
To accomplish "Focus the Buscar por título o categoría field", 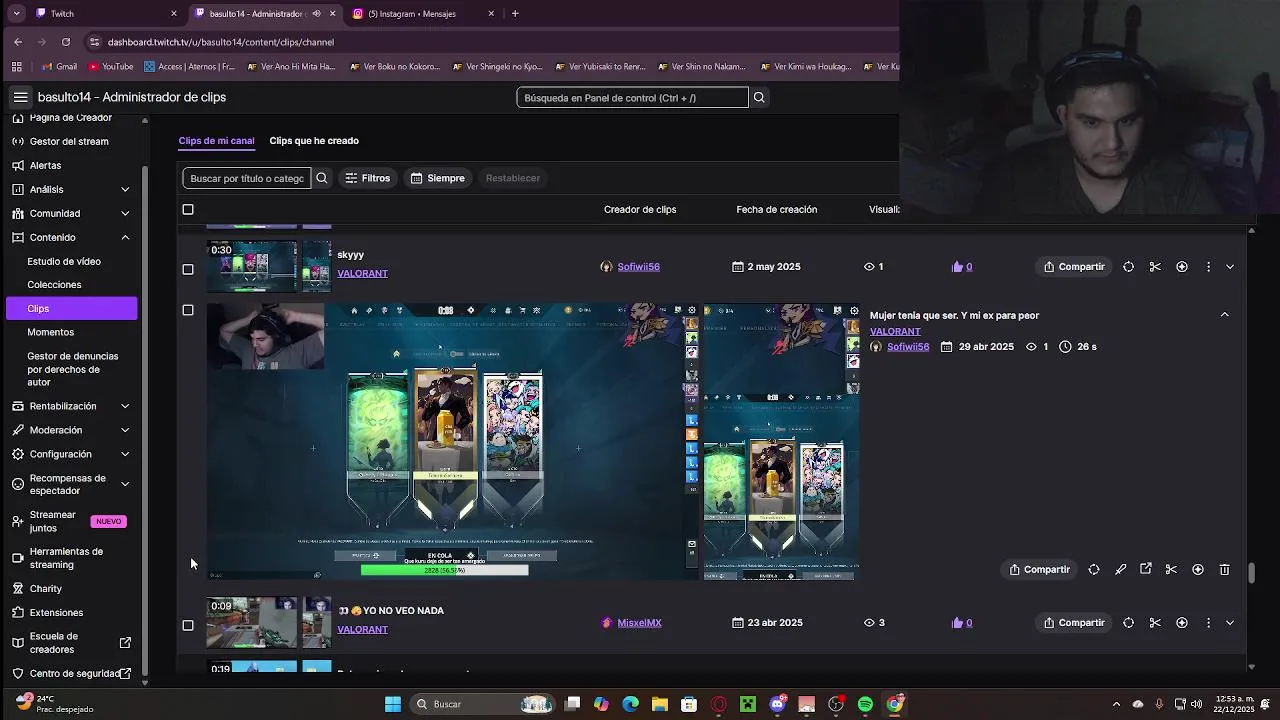I will click(247, 178).
